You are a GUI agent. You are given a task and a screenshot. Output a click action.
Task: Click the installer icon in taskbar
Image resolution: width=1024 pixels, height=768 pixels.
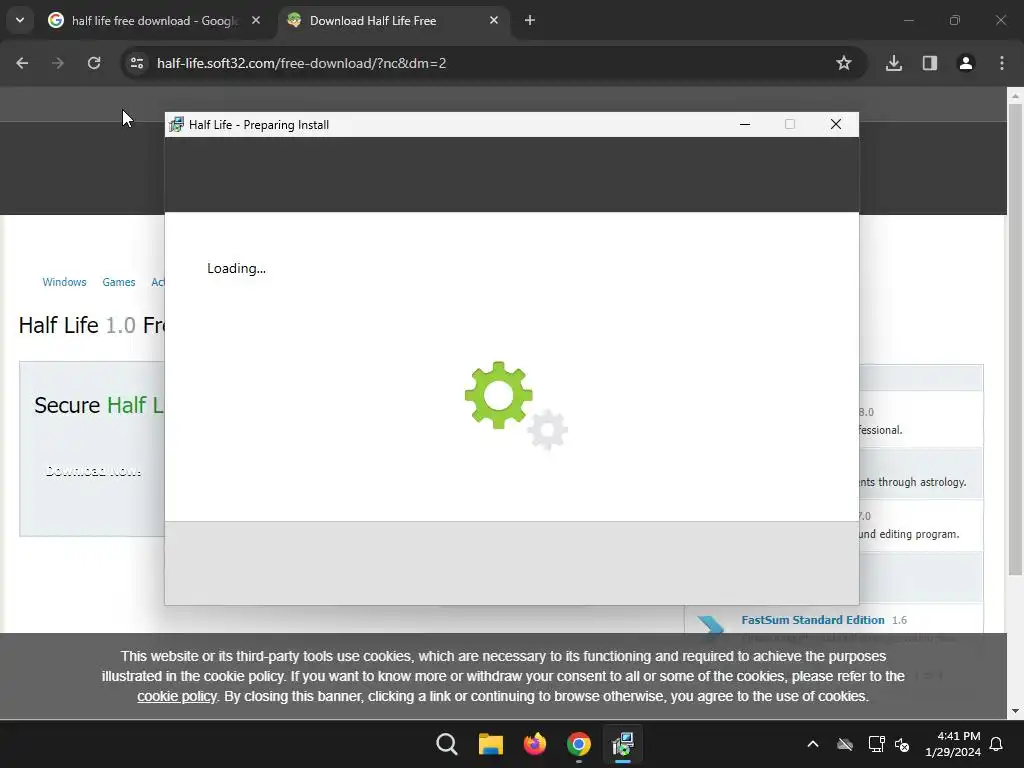[623, 744]
